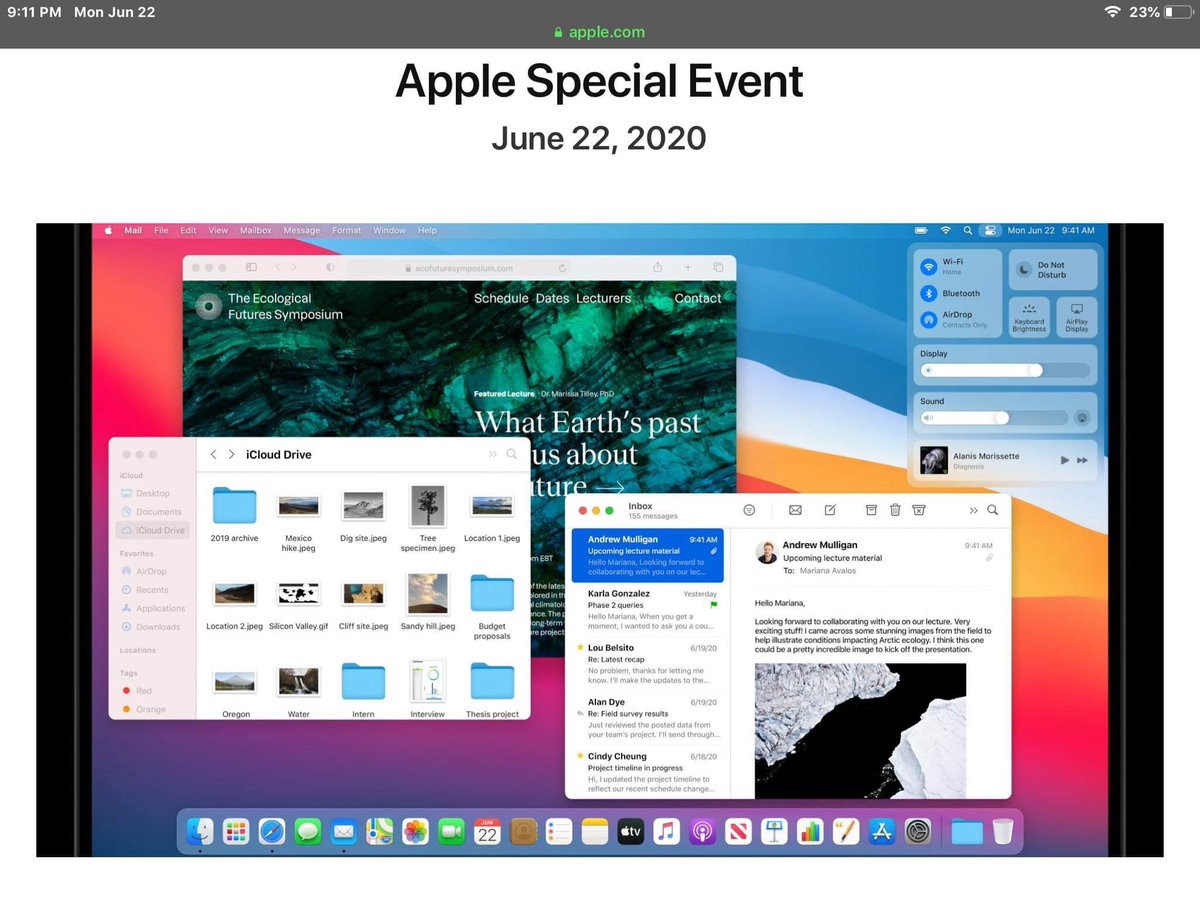1200x900 pixels.
Task: Go back in iCloud Drive window
Action: [x=213, y=454]
